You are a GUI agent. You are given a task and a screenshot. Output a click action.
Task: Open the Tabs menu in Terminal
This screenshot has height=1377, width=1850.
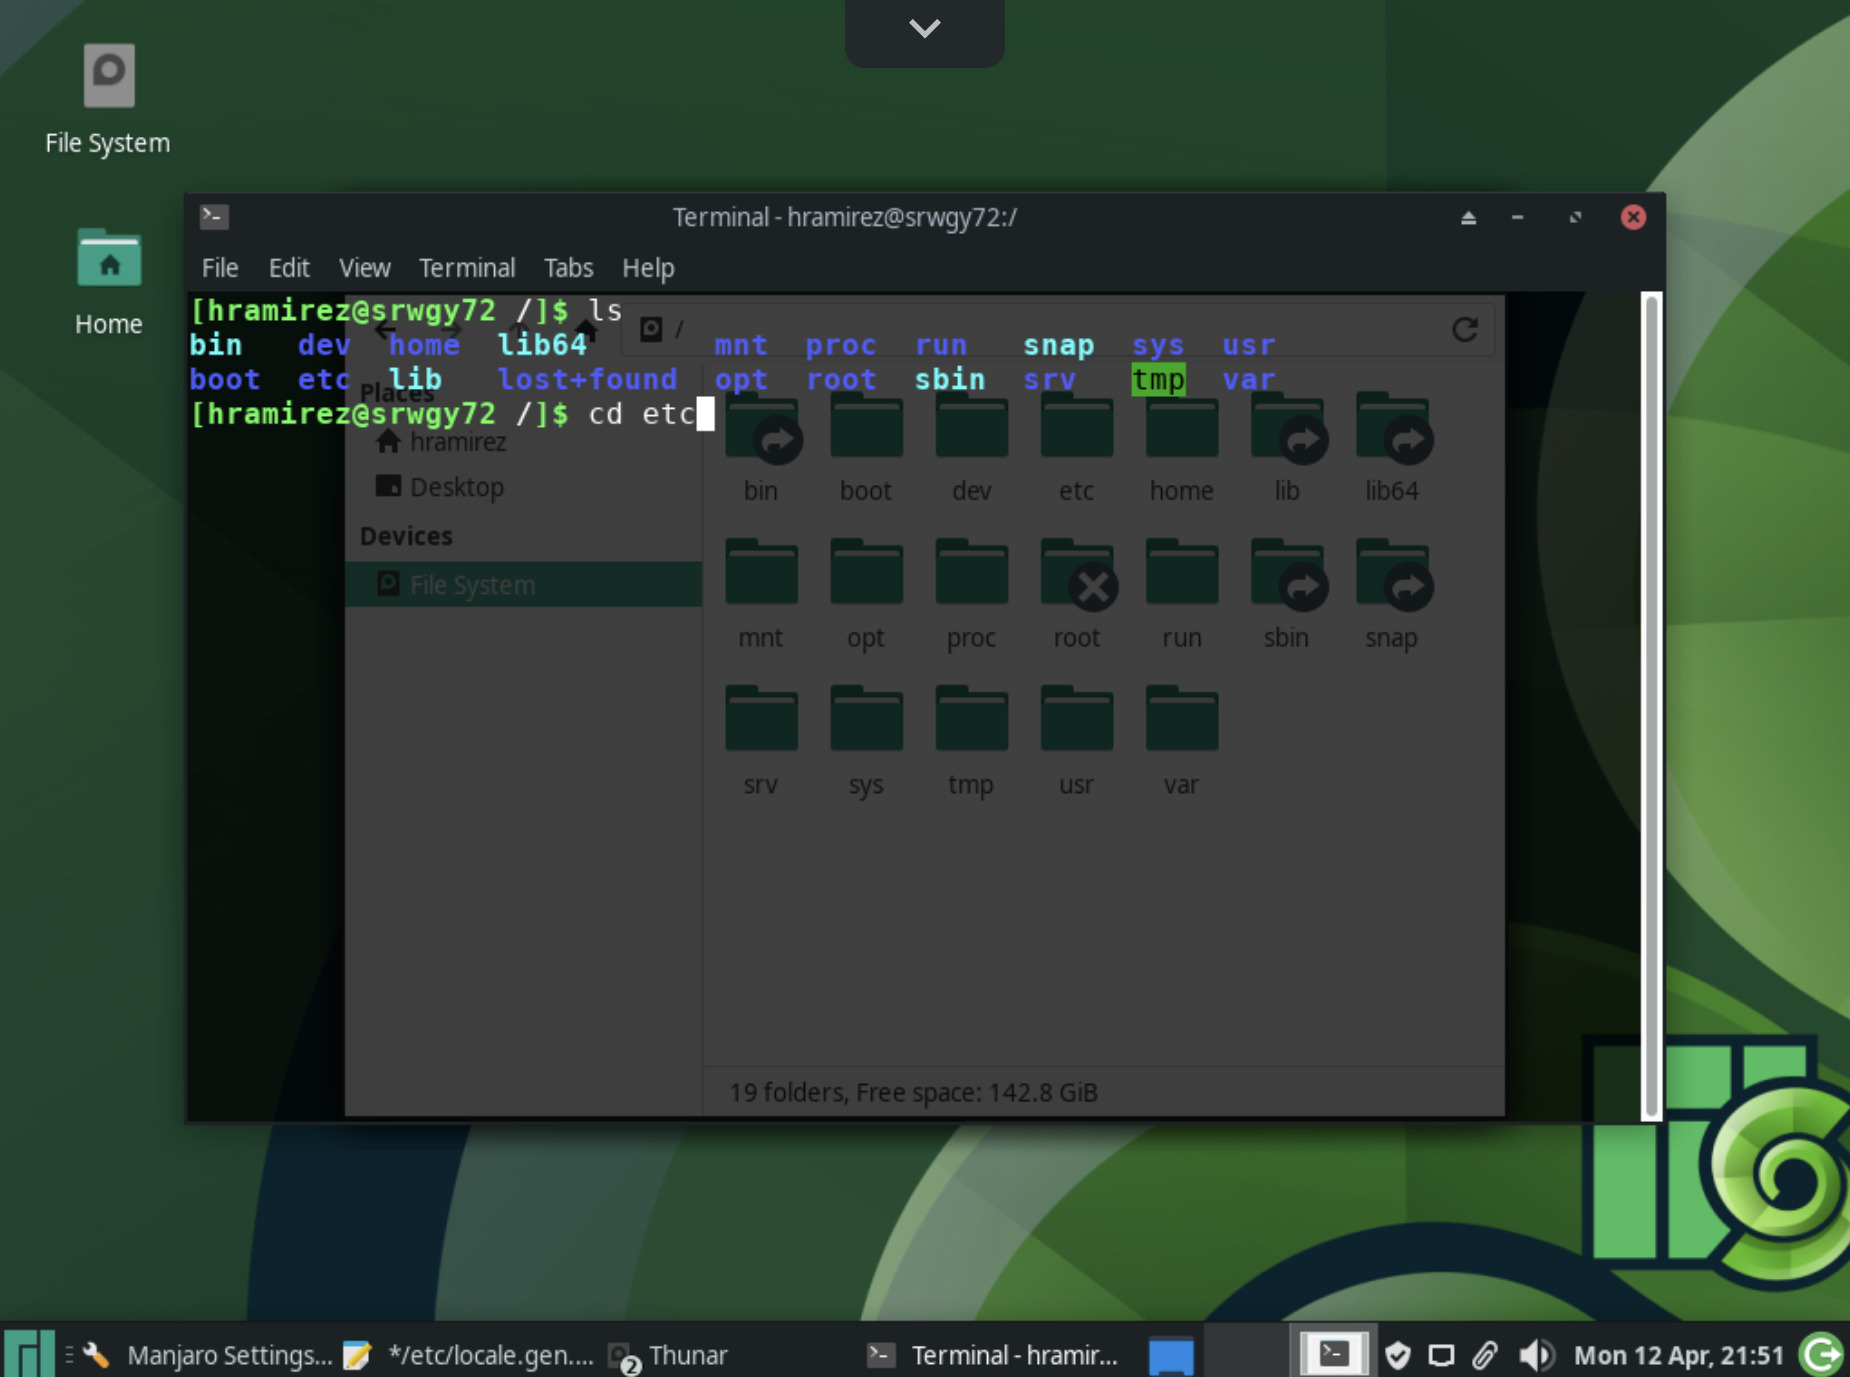tap(568, 268)
